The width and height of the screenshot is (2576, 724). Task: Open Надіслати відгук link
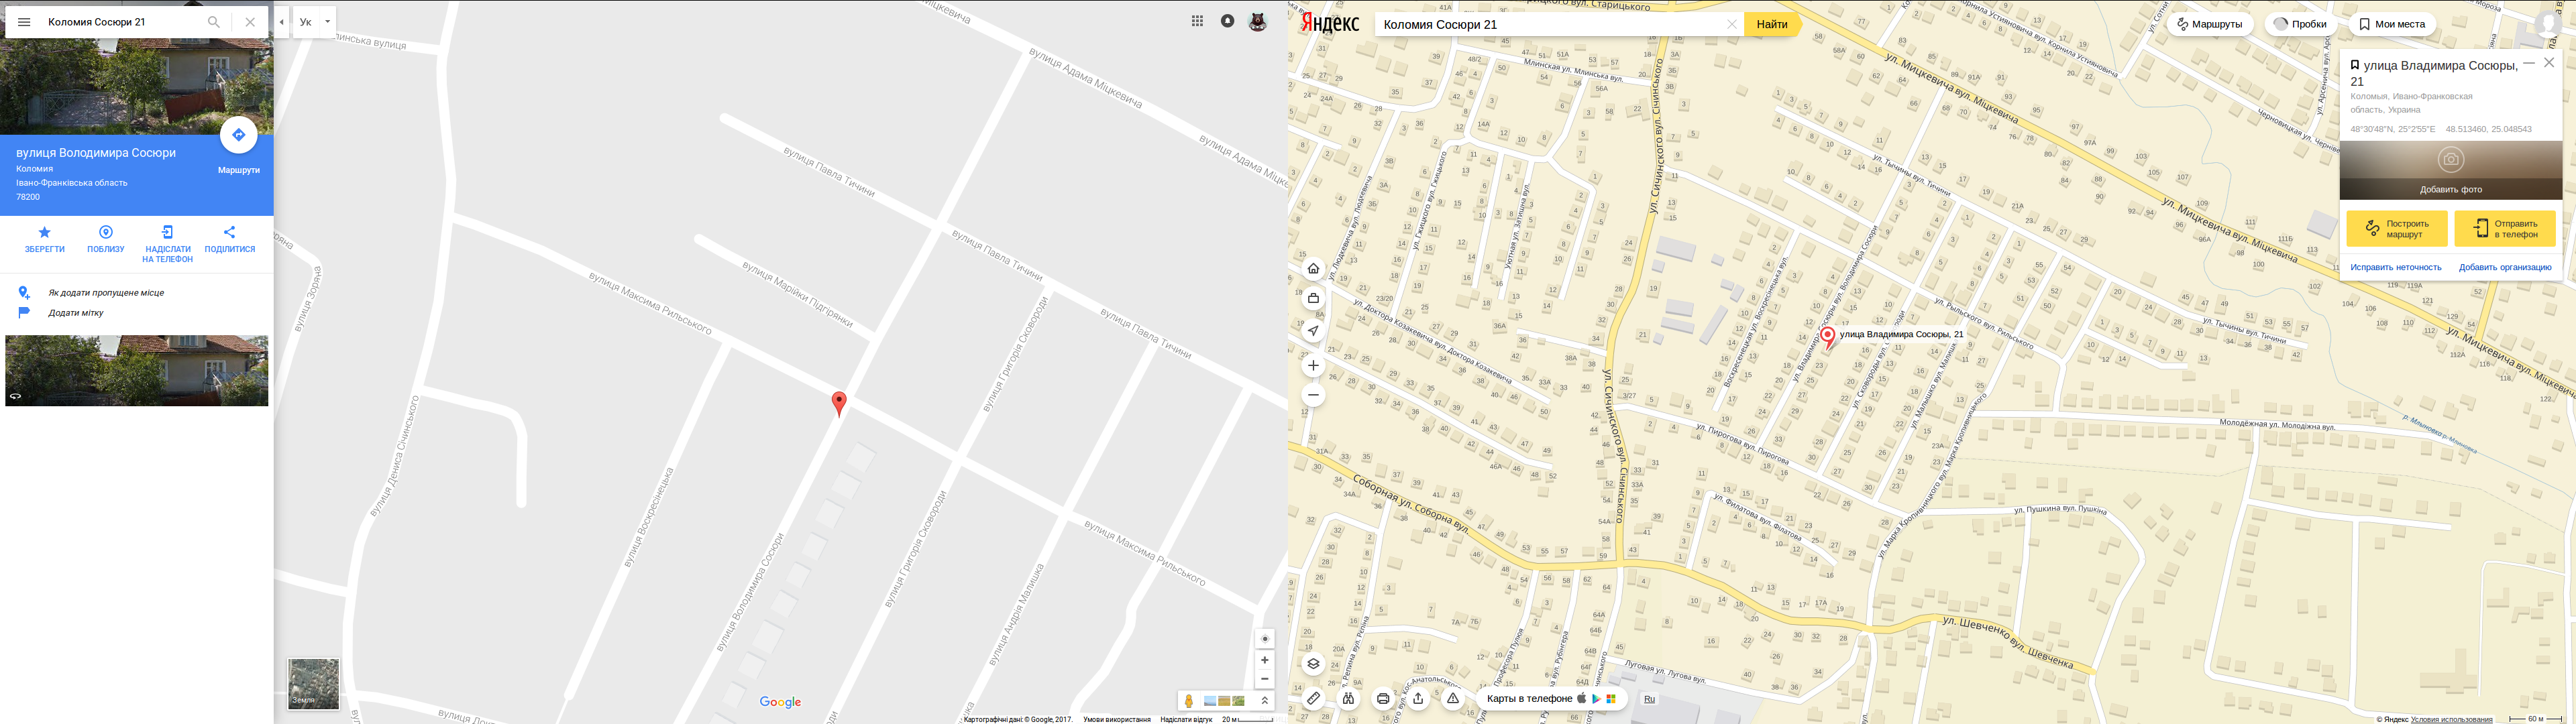point(1186,719)
